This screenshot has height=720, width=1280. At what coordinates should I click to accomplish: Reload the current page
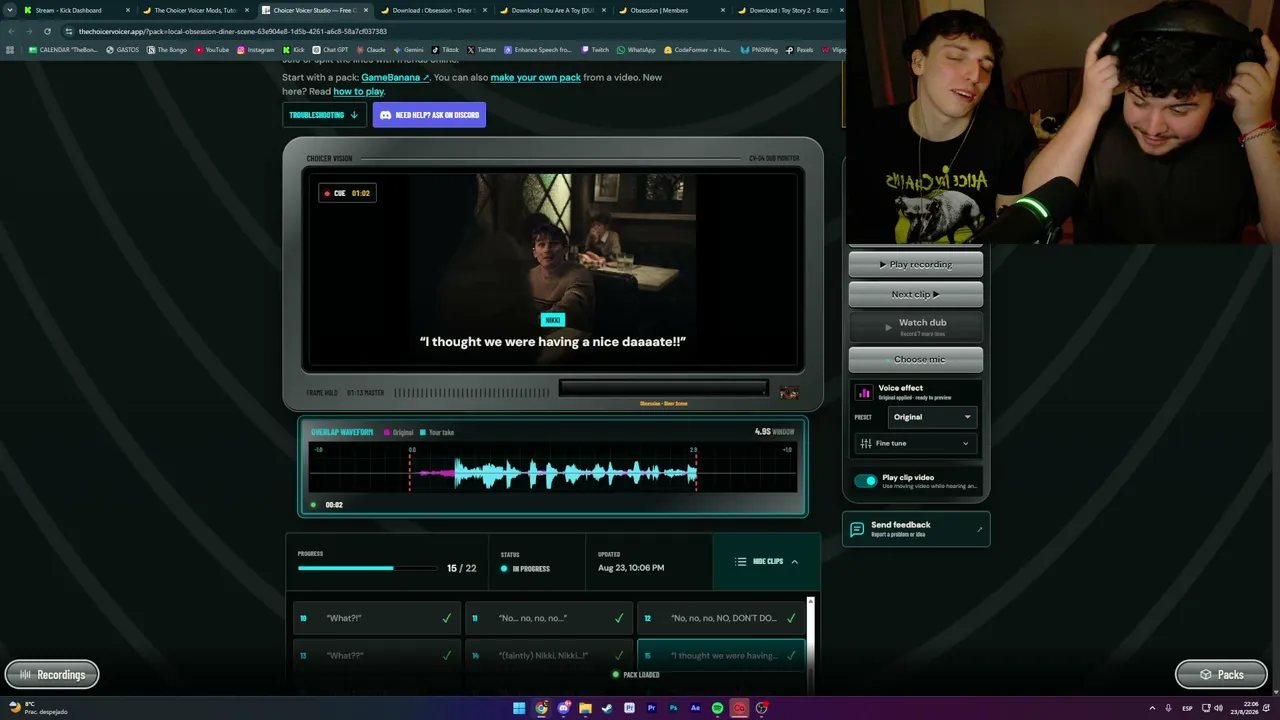click(x=47, y=31)
